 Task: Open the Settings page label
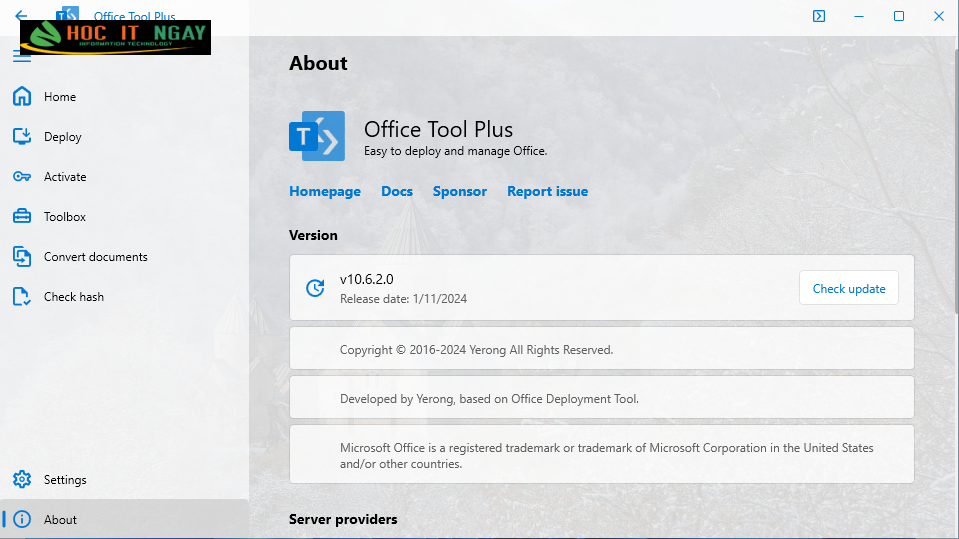click(x=65, y=480)
